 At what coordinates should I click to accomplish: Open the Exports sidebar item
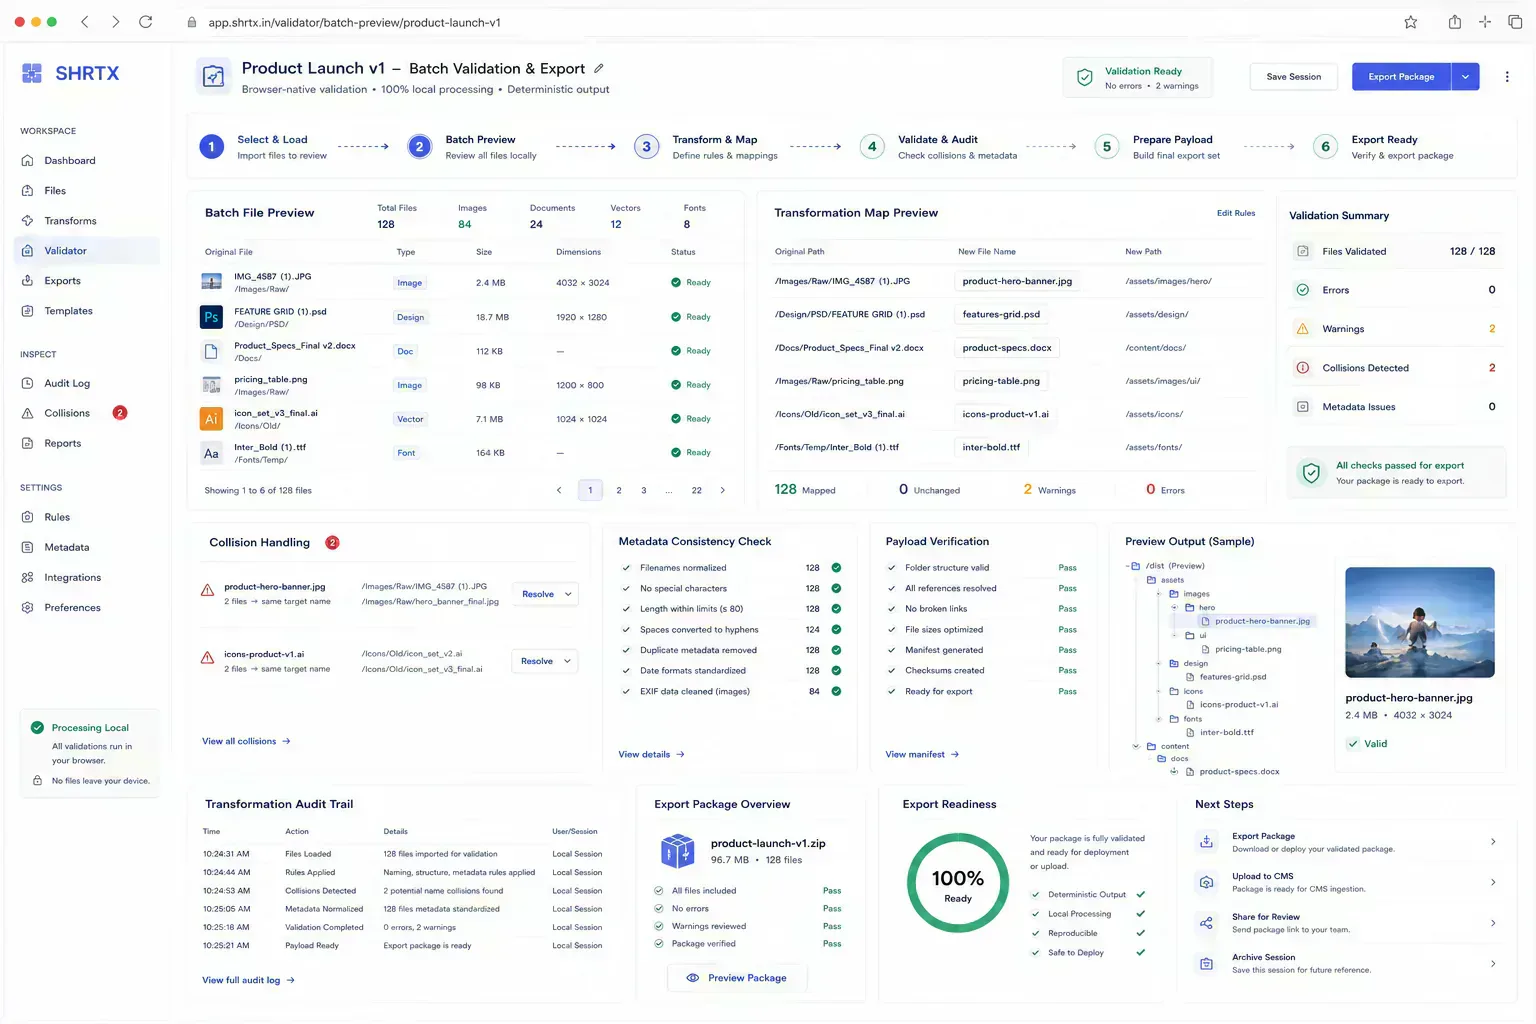(x=62, y=281)
